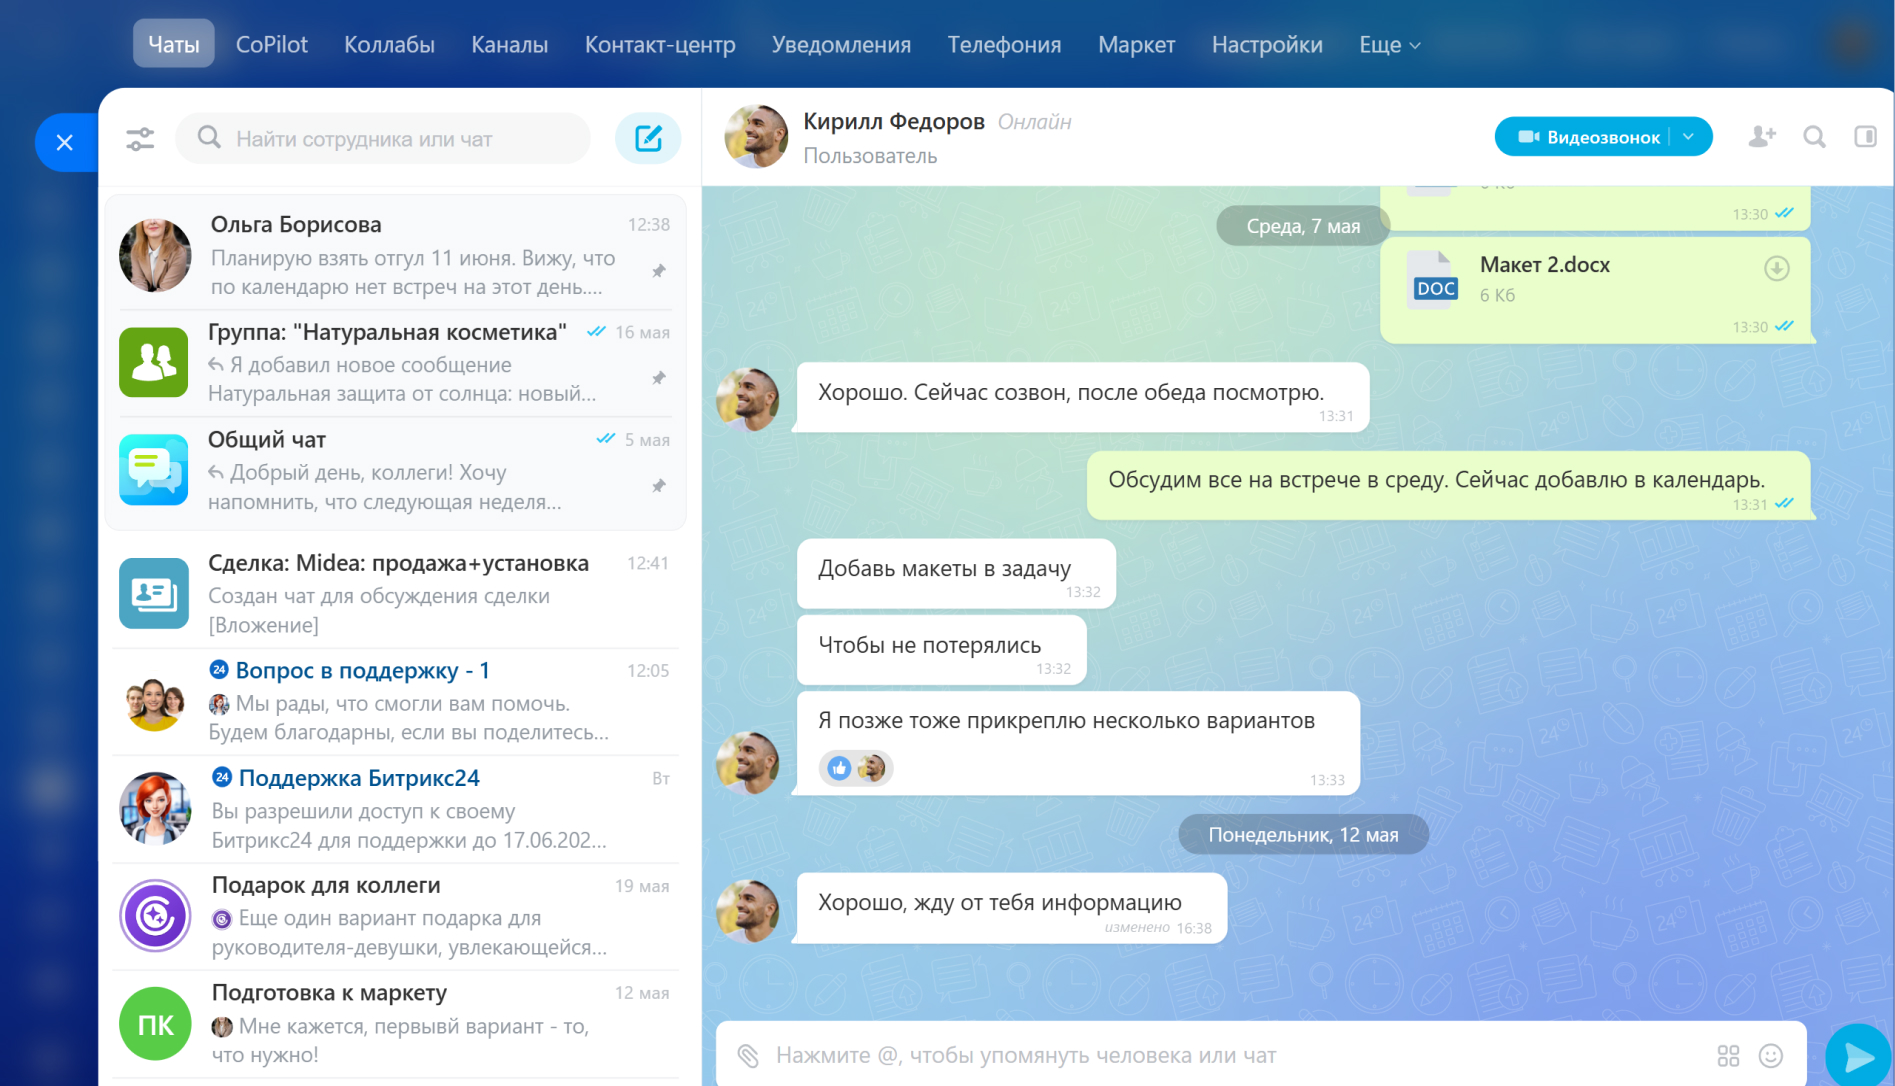Click the Ольга Борисова avatar
1895x1086 pixels.
tap(155, 255)
